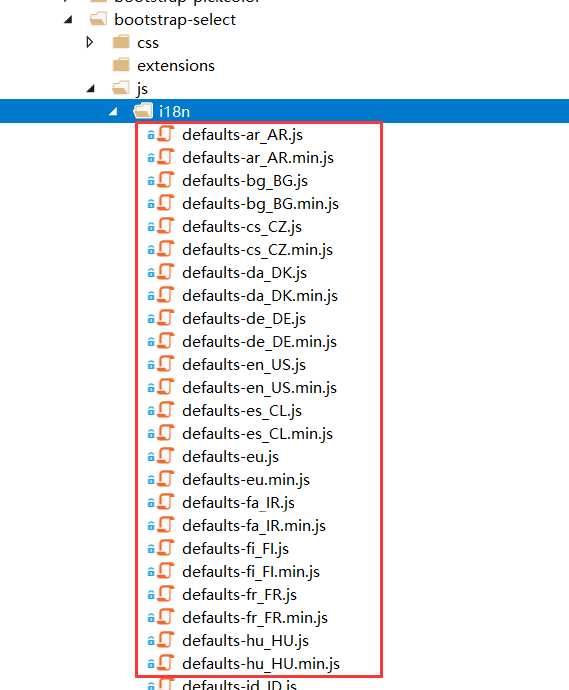Click the script icon of defaults-bg_BG.min.js
This screenshot has height=690, width=569.
pos(166,203)
